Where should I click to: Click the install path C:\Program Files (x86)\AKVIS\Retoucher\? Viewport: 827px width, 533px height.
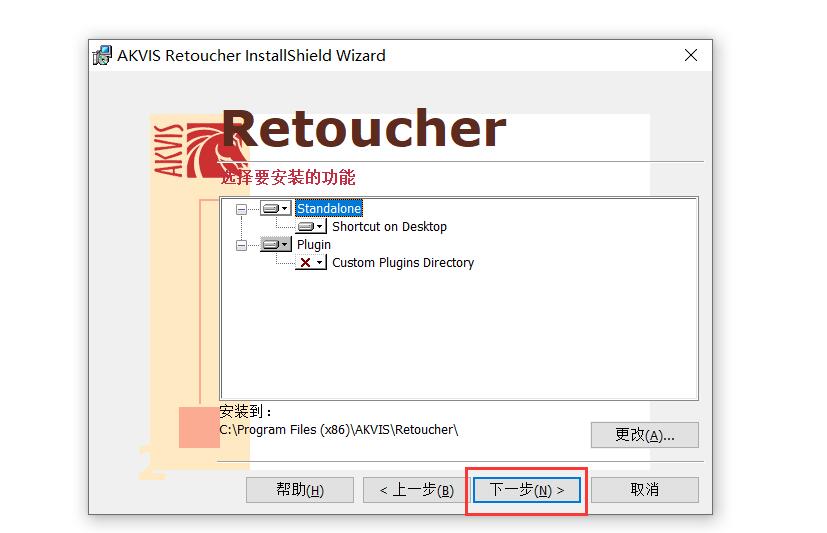coord(339,430)
